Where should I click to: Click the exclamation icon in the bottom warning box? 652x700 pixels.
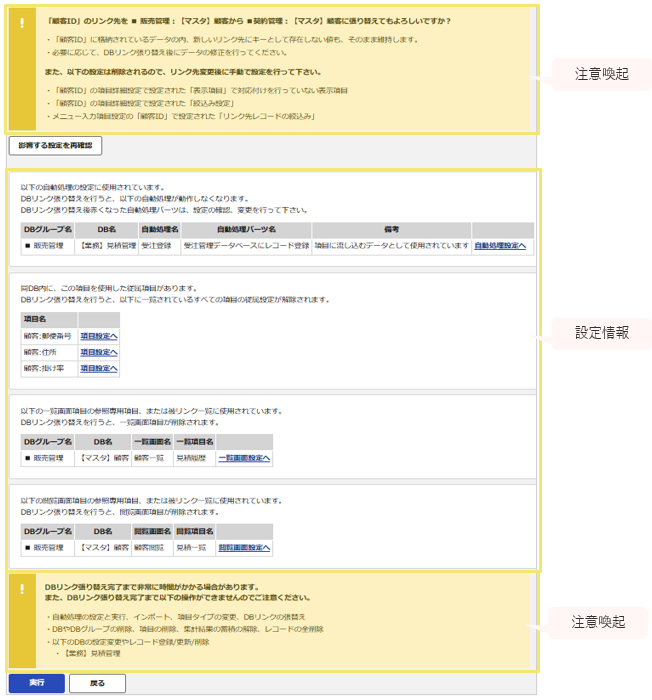pos(22,588)
